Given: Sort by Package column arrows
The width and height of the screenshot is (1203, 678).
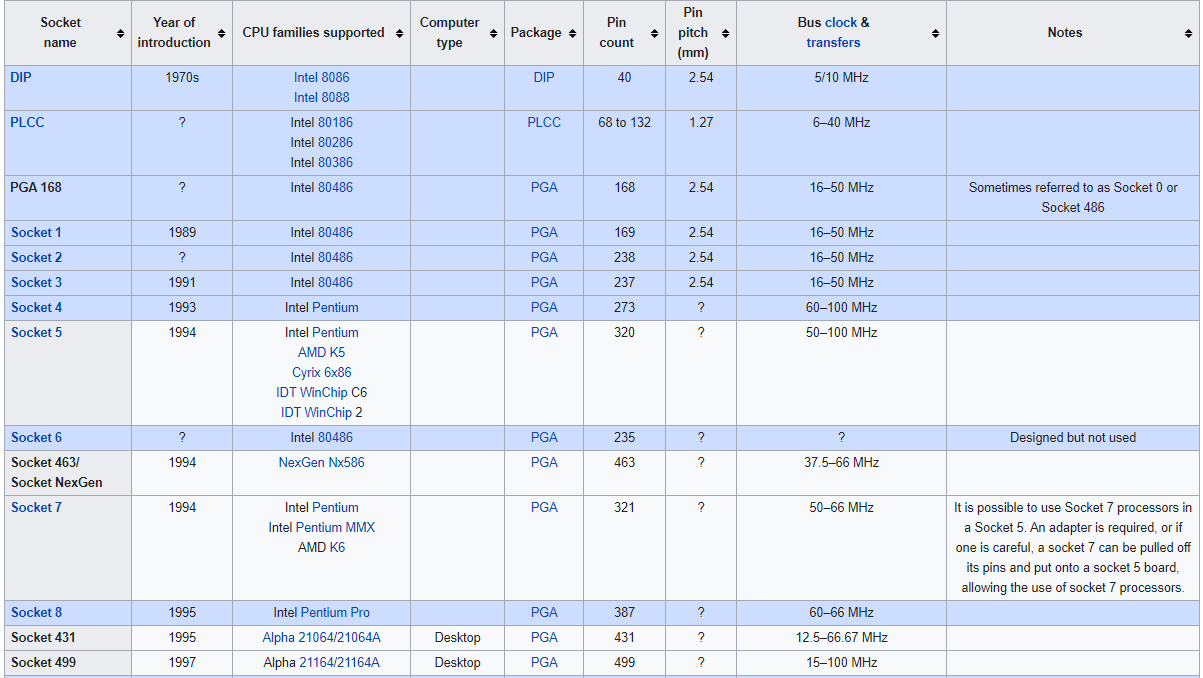Looking at the screenshot, I should [573, 33].
